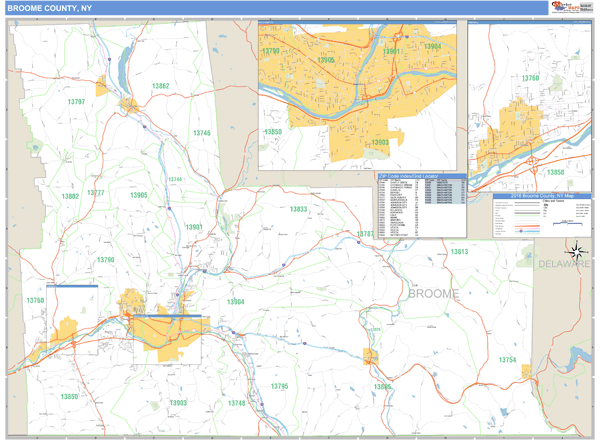Click the 13787 ZIP code label
The height and width of the screenshot is (440, 600).
tap(365, 234)
